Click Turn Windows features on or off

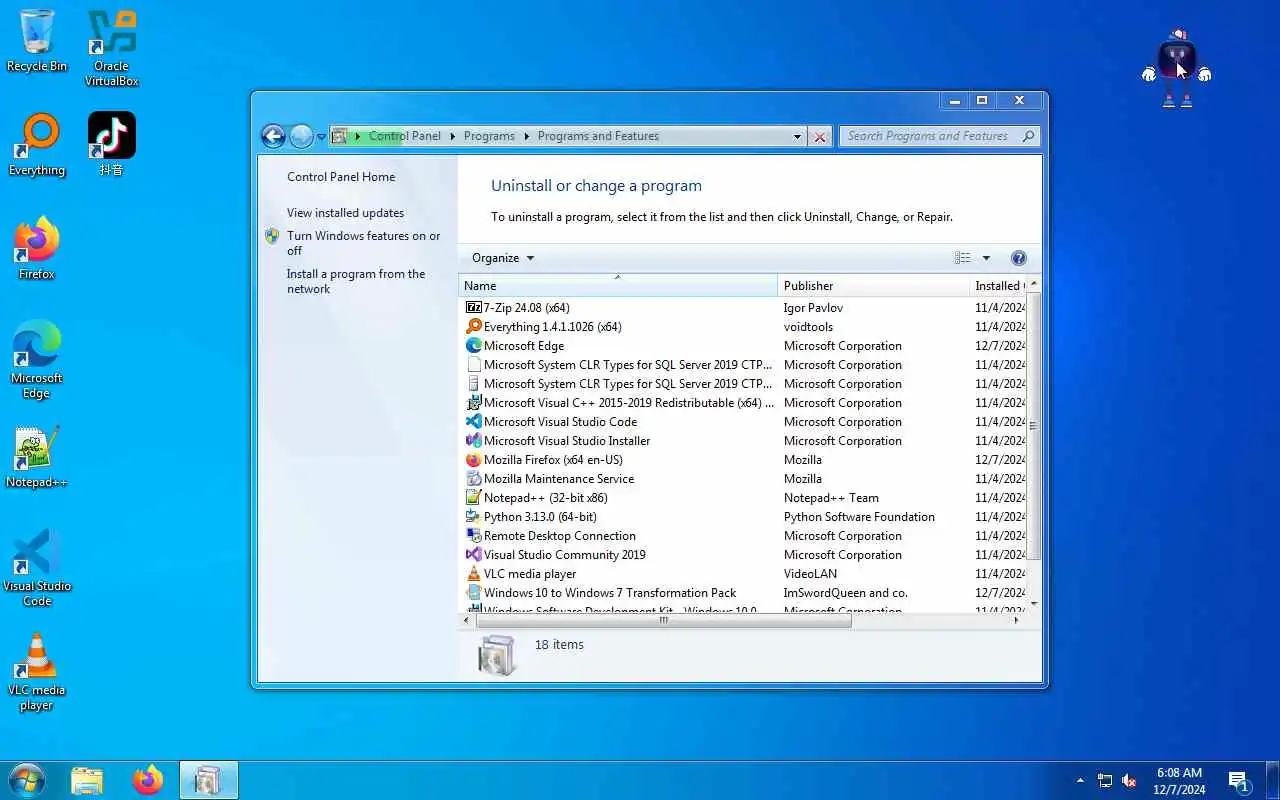coord(363,243)
